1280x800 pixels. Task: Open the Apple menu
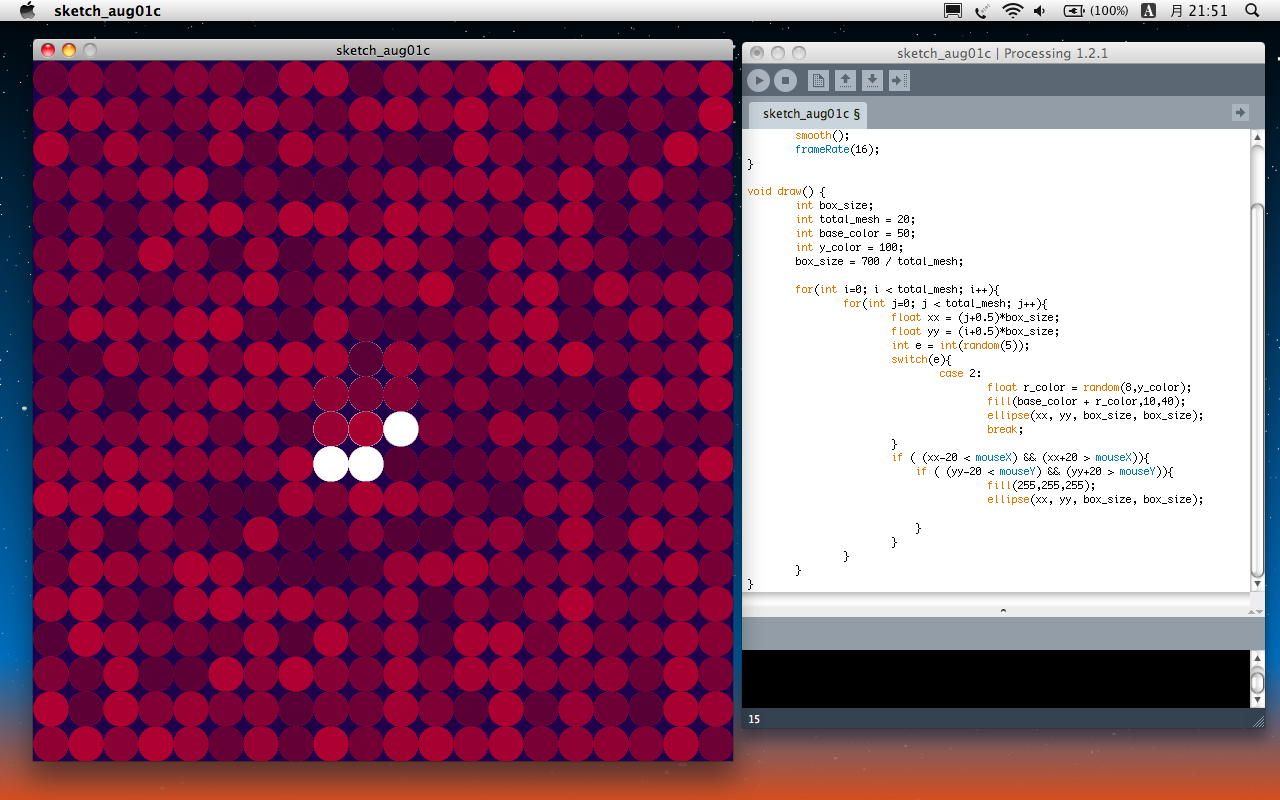coord(28,10)
